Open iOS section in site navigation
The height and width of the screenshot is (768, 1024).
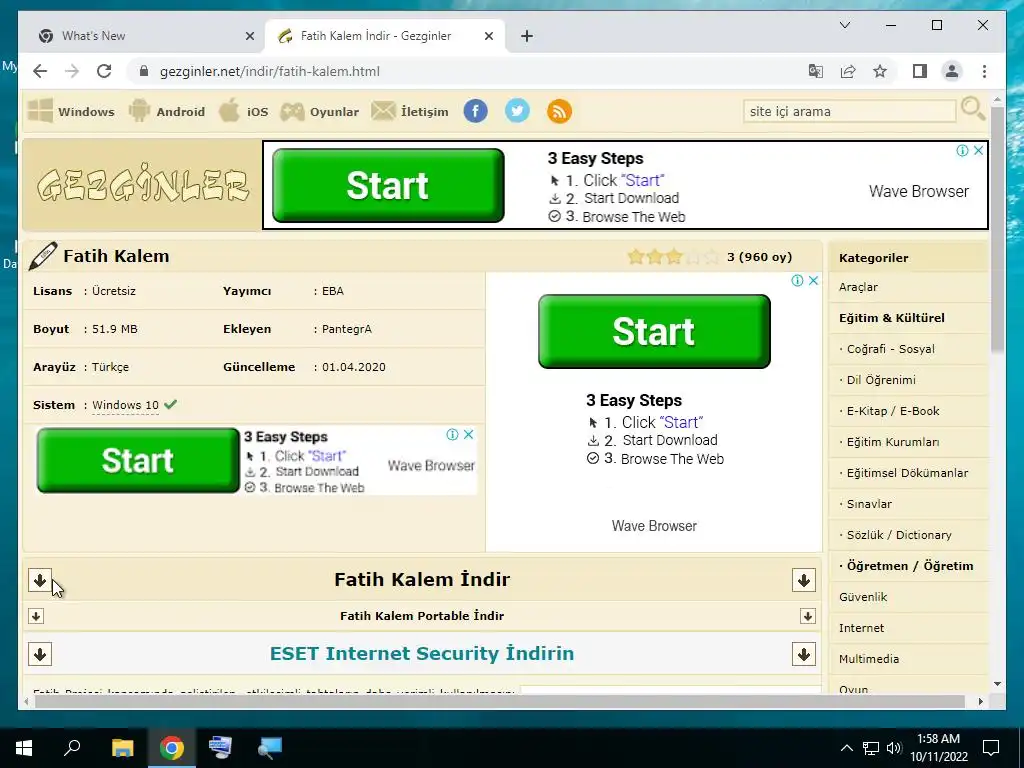click(x=243, y=111)
